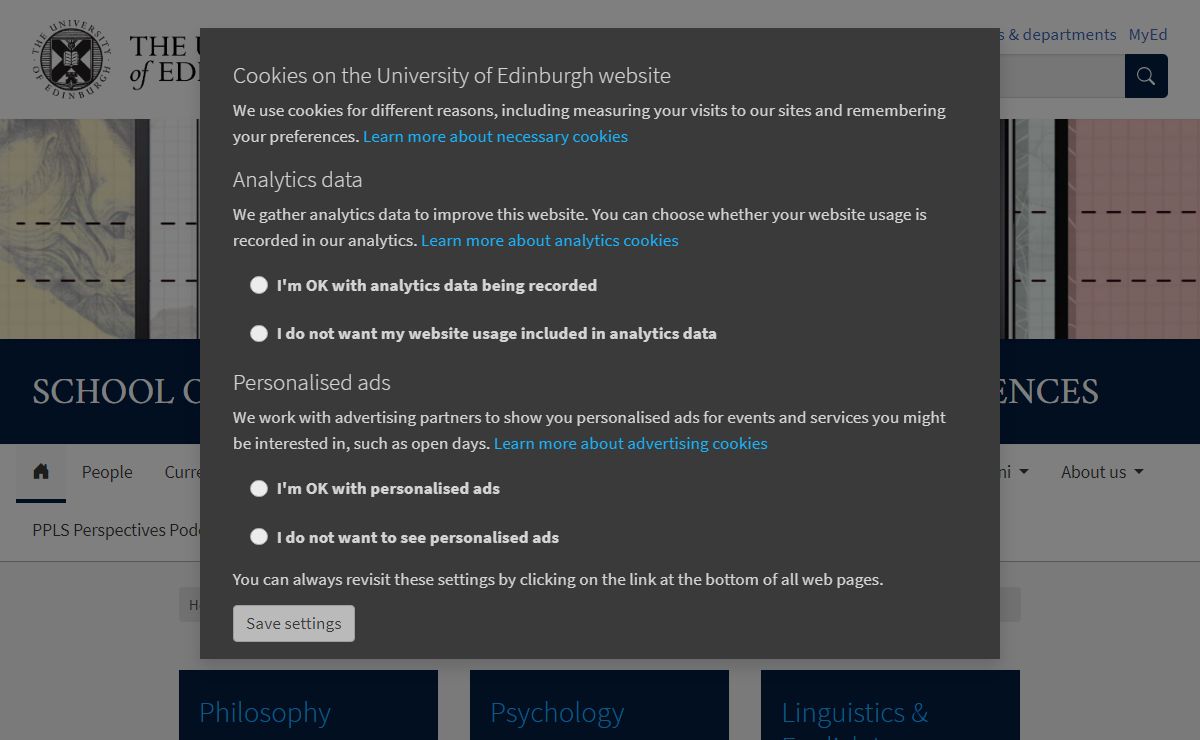
Task: Select OK with analytics data being recorded
Action: click(259, 285)
